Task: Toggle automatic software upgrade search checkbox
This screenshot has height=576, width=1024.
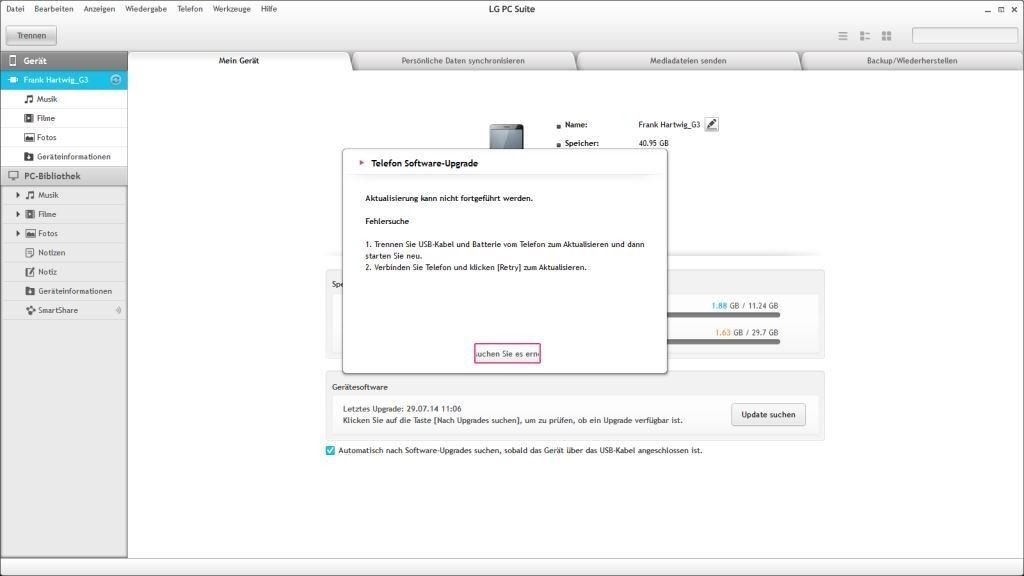Action: pos(330,451)
